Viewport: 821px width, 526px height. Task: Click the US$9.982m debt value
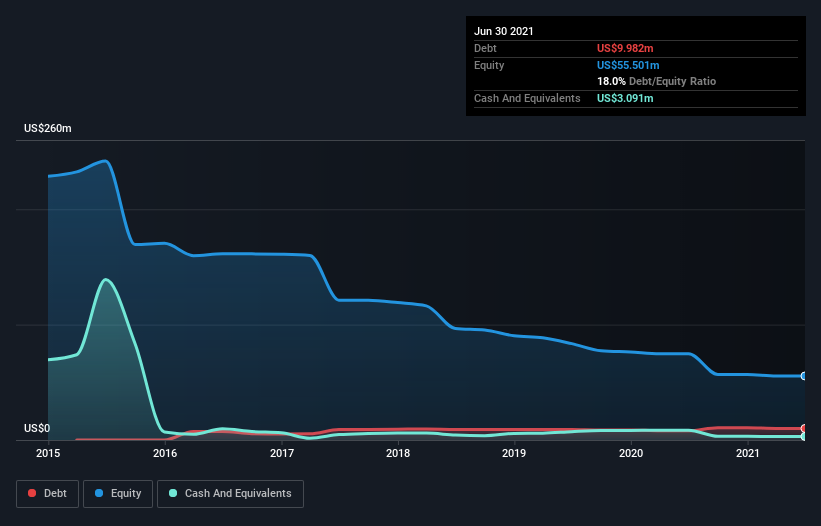625,48
